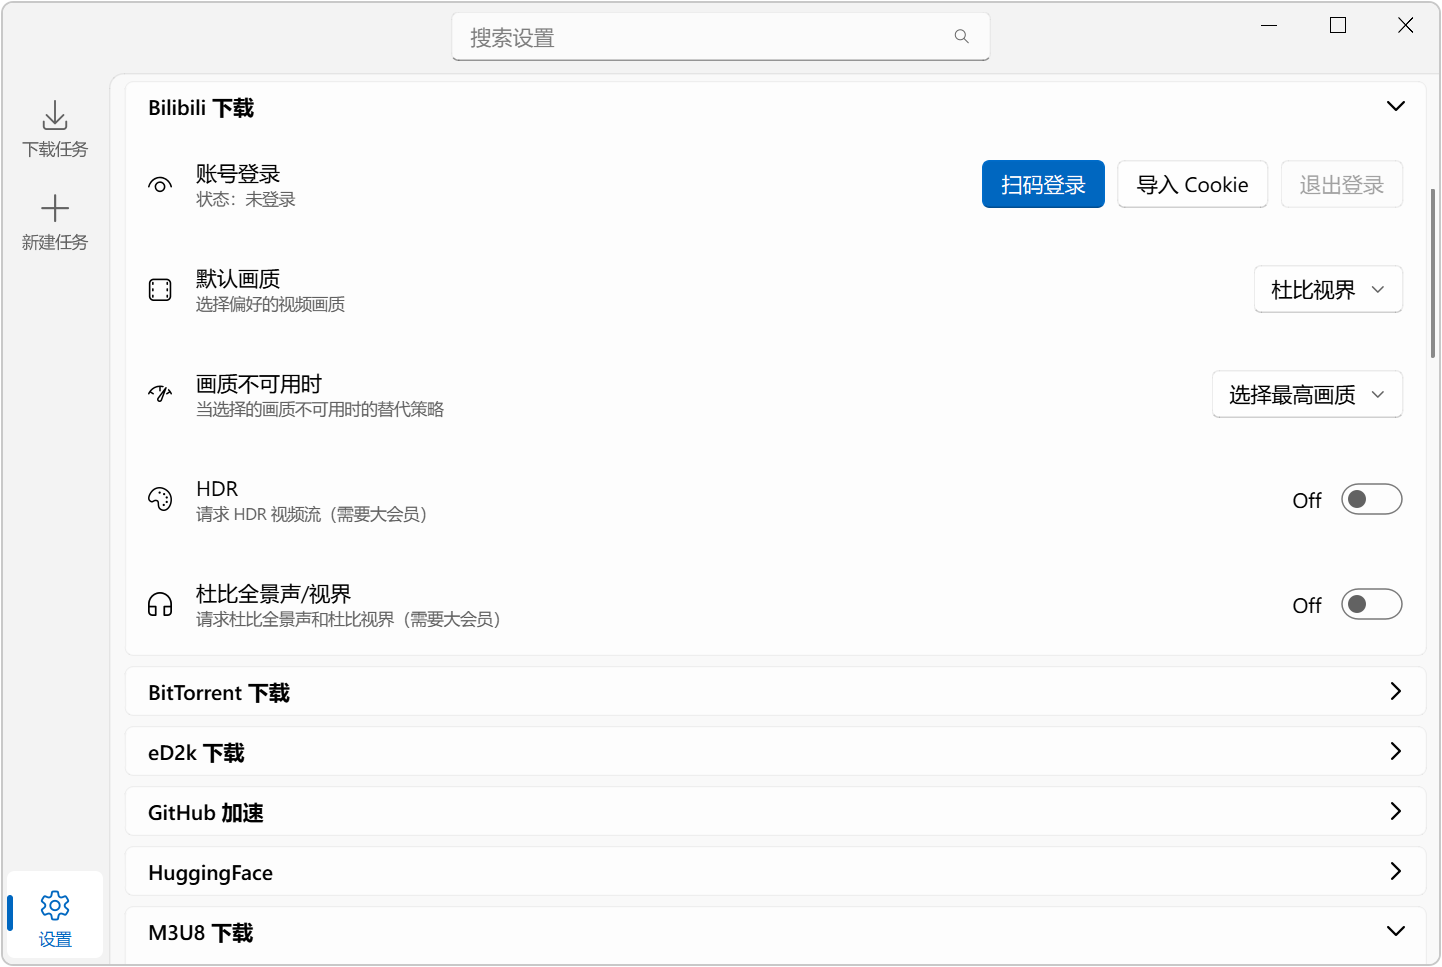Open the 设置 gear icon in sidebar

tap(55, 905)
